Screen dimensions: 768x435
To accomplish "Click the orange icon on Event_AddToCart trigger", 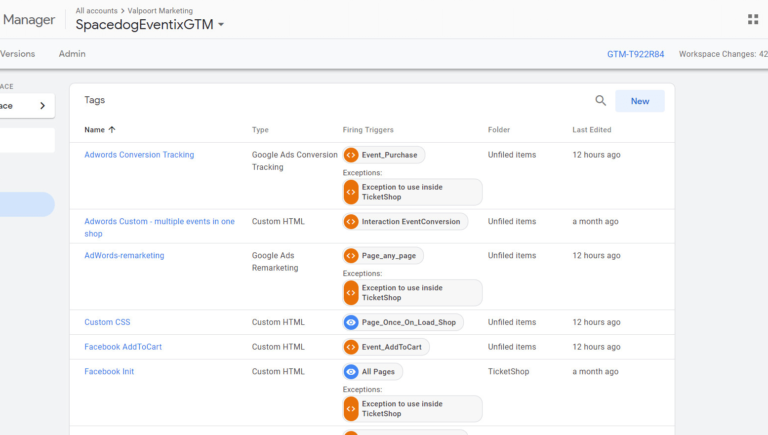I will [x=351, y=347].
